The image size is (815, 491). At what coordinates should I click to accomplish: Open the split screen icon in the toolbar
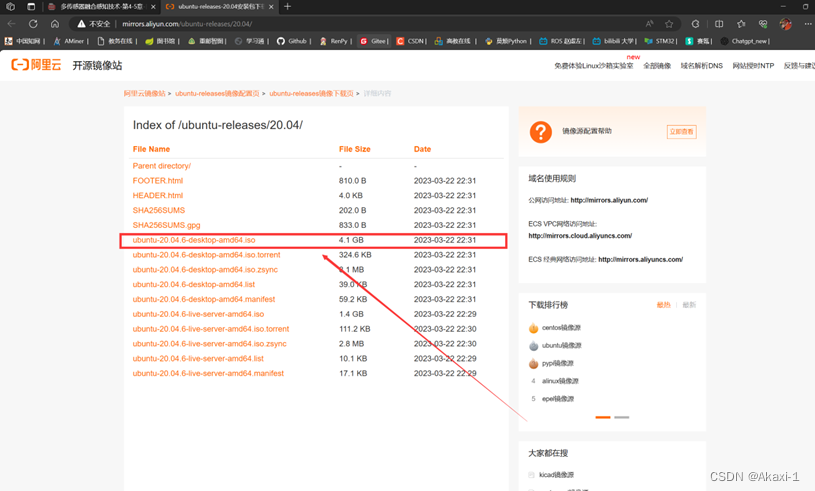click(x=719, y=24)
